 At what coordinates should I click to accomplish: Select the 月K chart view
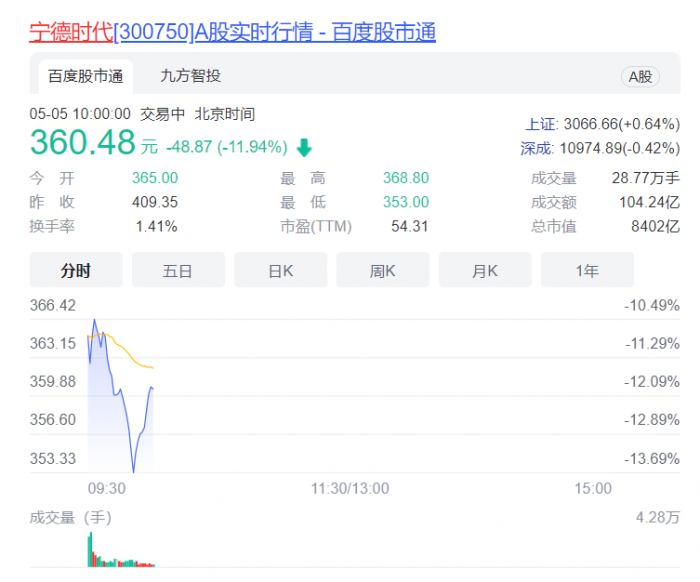pos(485,270)
